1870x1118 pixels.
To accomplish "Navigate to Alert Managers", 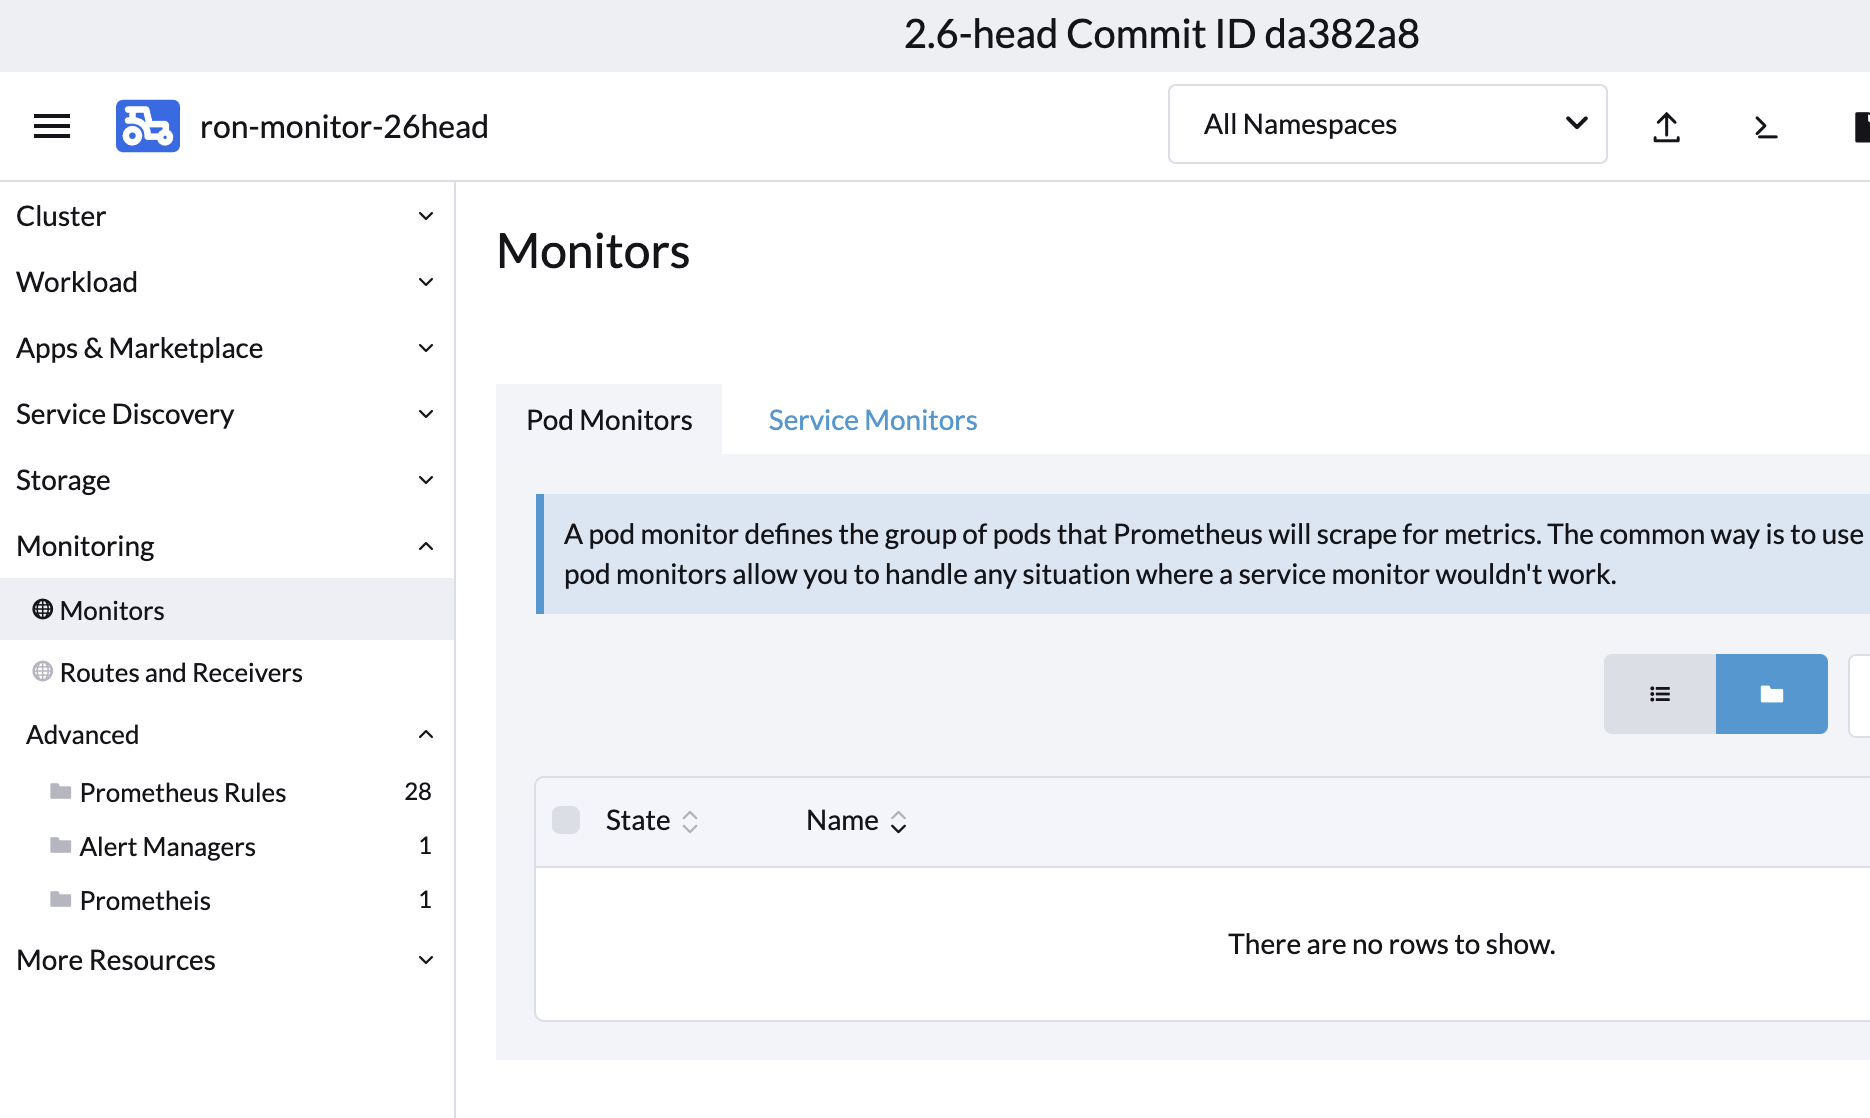I will [x=167, y=846].
